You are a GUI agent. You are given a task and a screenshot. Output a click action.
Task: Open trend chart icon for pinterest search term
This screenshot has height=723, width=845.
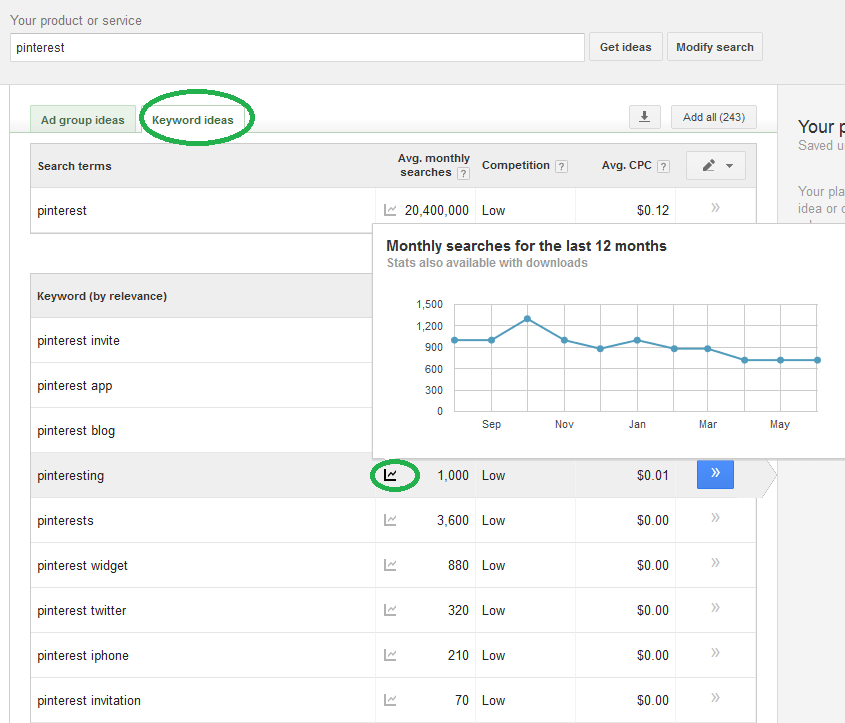click(390, 210)
